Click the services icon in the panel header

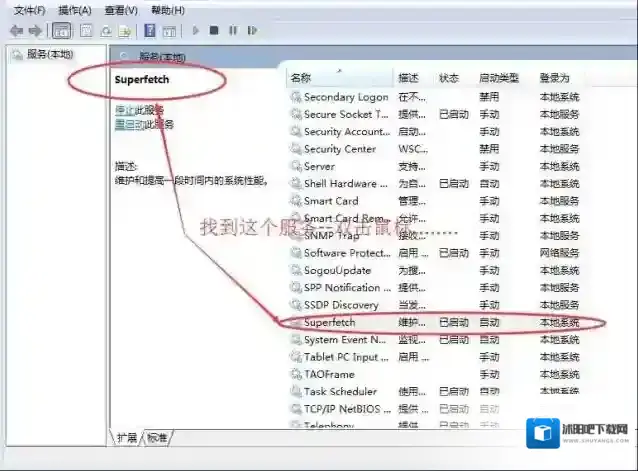pos(125,57)
